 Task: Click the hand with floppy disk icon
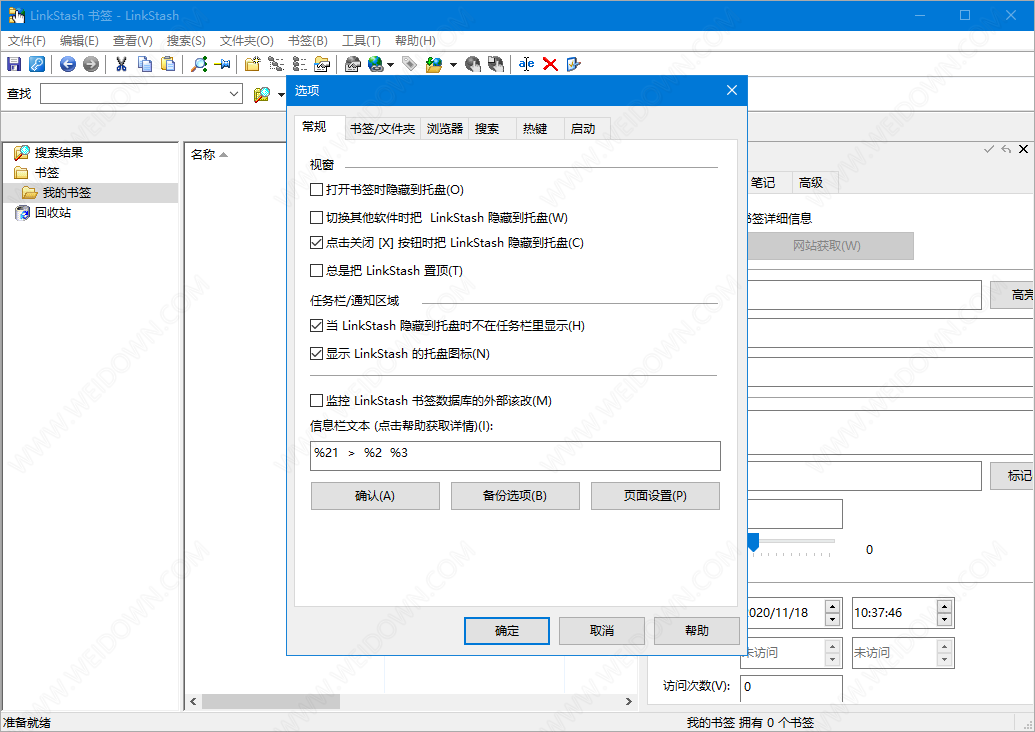tap(496, 64)
